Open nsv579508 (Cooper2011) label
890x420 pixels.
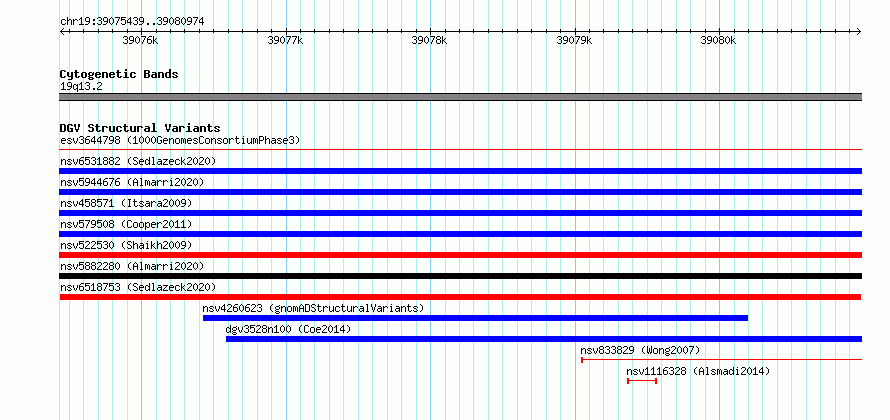tap(126, 224)
